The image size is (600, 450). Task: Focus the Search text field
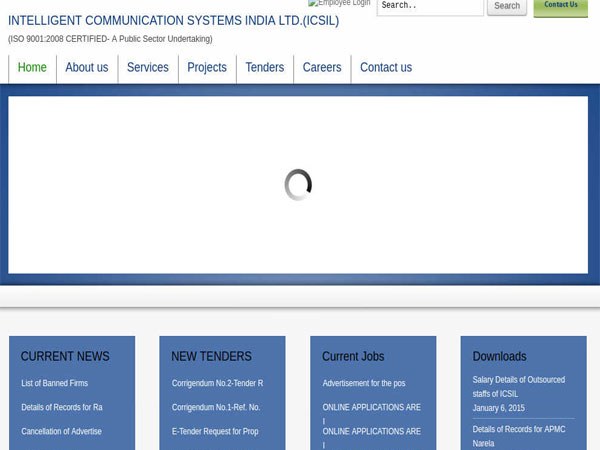[x=429, y=6]
